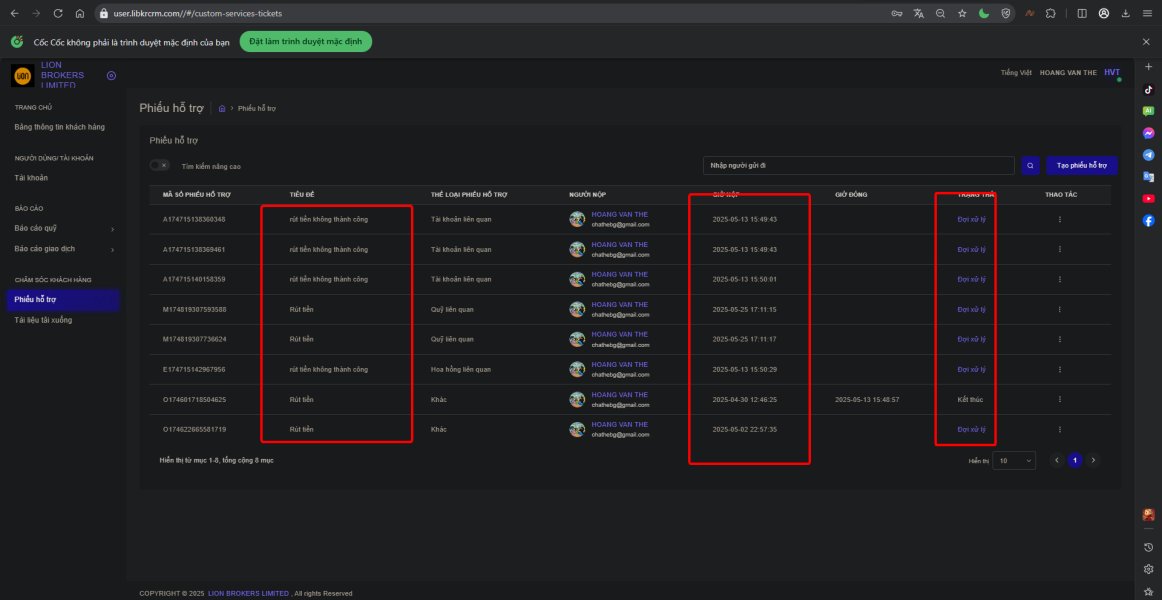1162x600 pixels.
Task: Click LION BROKERS LIMITED footer link
Action: 248,593
